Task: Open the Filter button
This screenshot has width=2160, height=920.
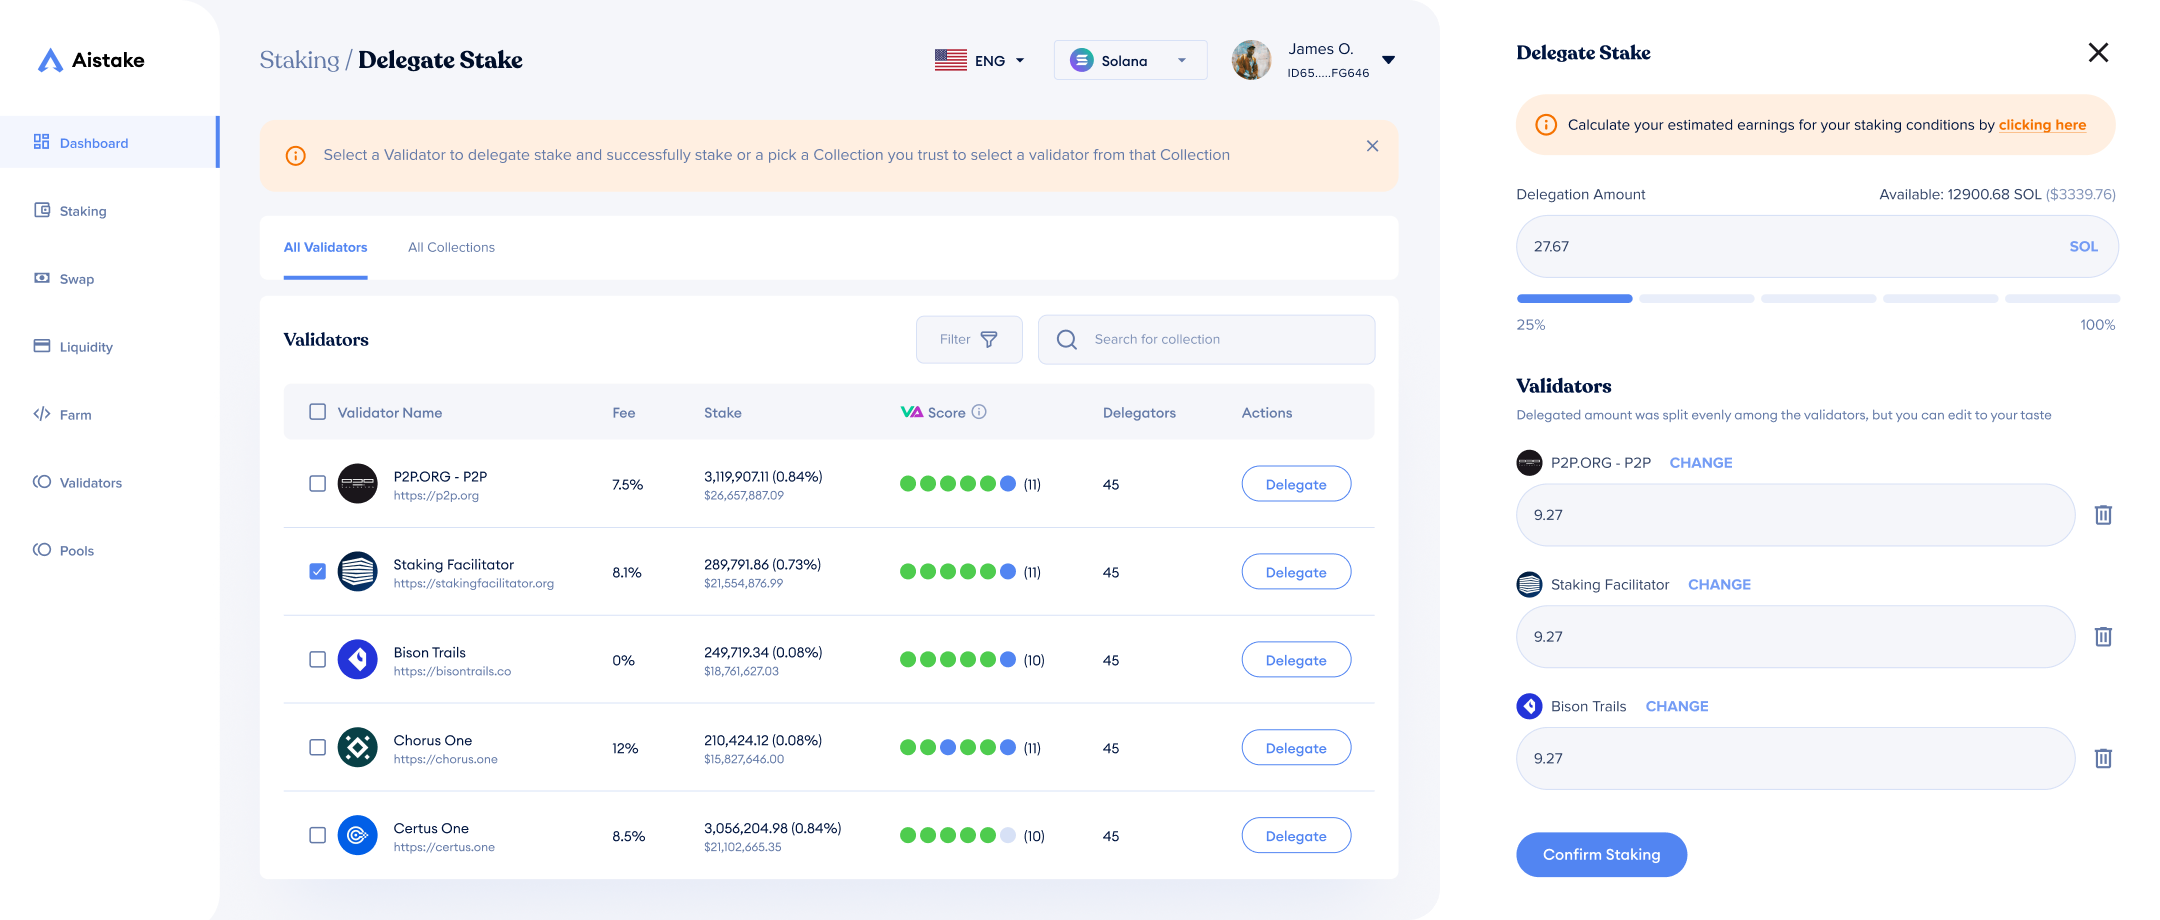Action: pyautogui.click(x=969, y=340)
